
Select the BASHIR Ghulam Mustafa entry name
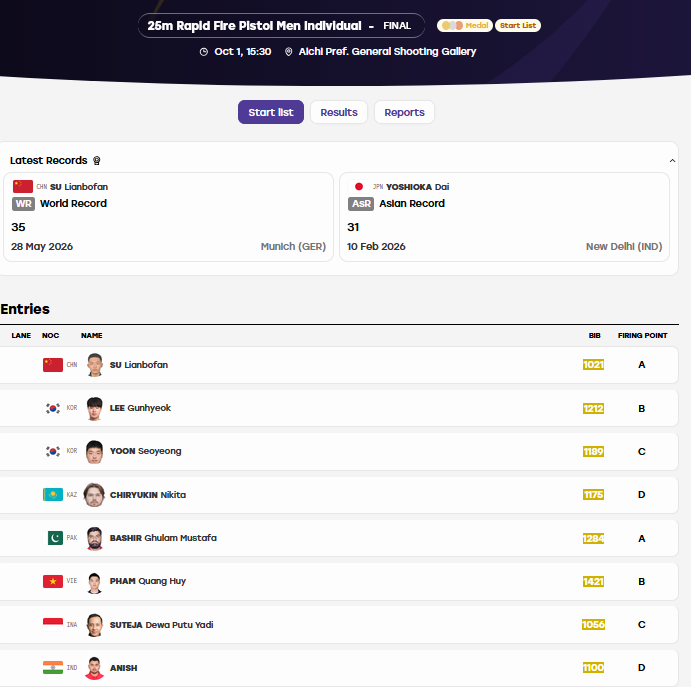[x=163, y=538]
